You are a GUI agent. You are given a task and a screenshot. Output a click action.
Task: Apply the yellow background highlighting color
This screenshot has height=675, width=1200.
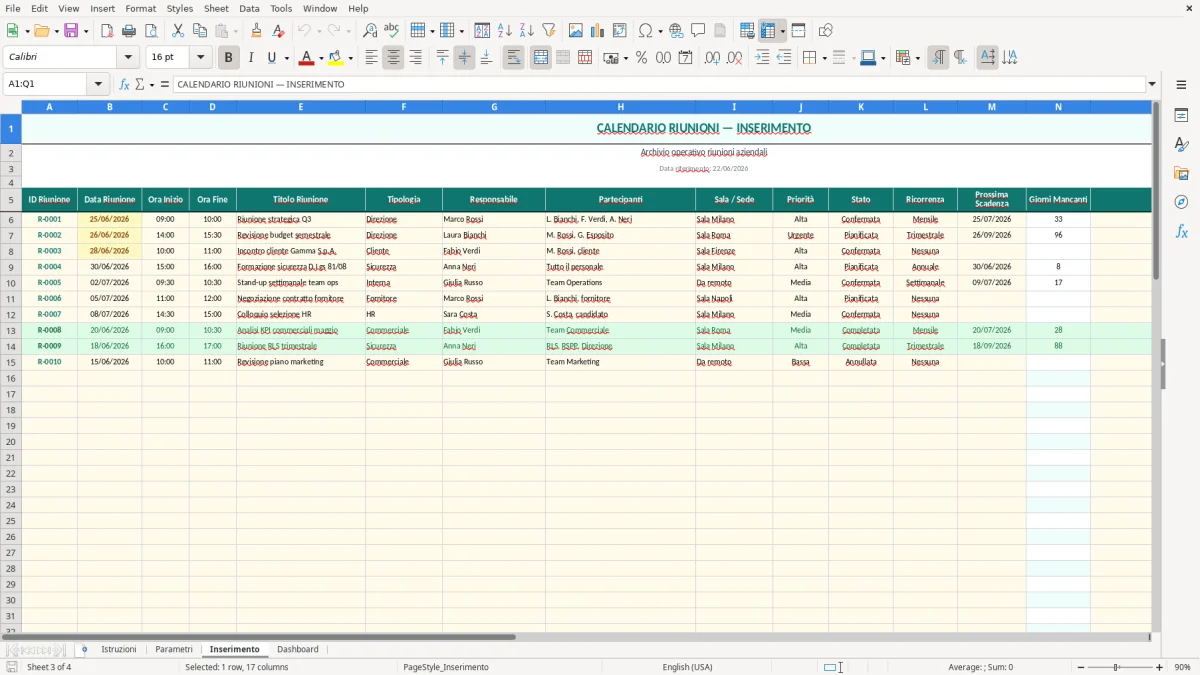coord(336,58)
